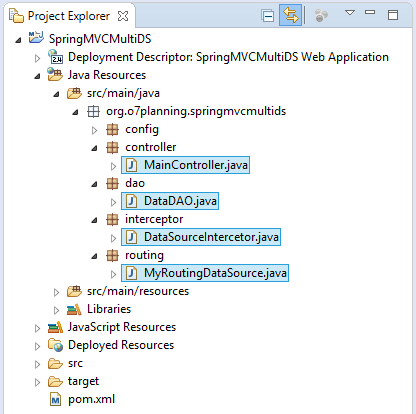Viewport: 416px width, 414px height.
Task: Open the View Menu dropdown triangle
Action: coord(350,13)
